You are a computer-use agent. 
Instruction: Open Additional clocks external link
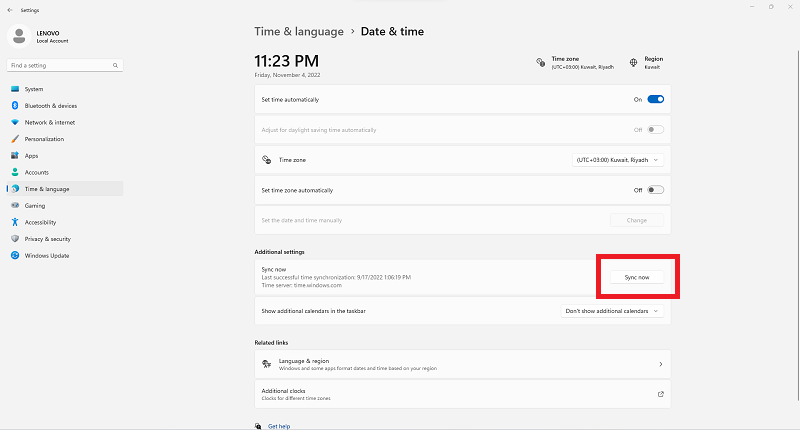(660, 394)
